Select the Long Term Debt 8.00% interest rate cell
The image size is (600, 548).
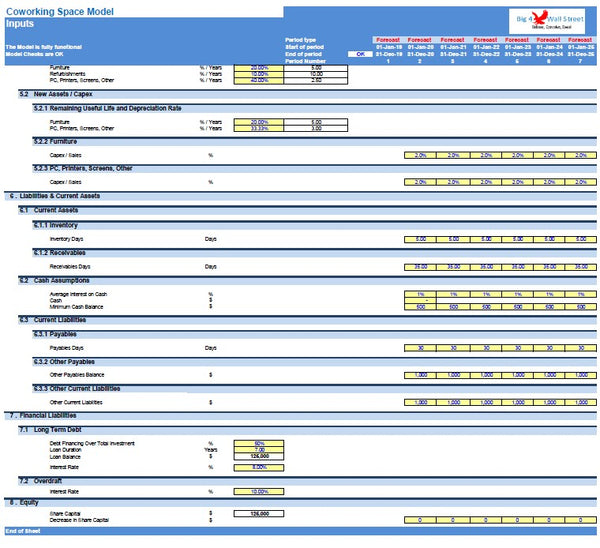pos(259,467)
